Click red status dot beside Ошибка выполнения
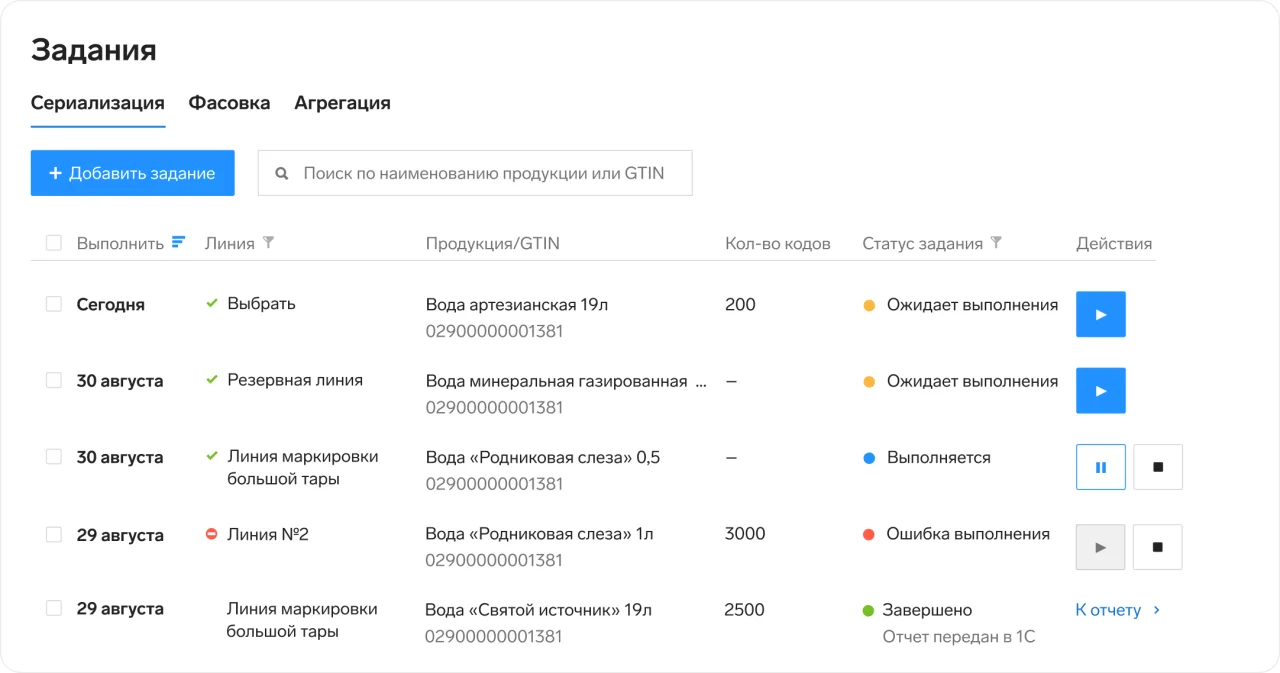The image size is (1280, 673). click(869, 534)
